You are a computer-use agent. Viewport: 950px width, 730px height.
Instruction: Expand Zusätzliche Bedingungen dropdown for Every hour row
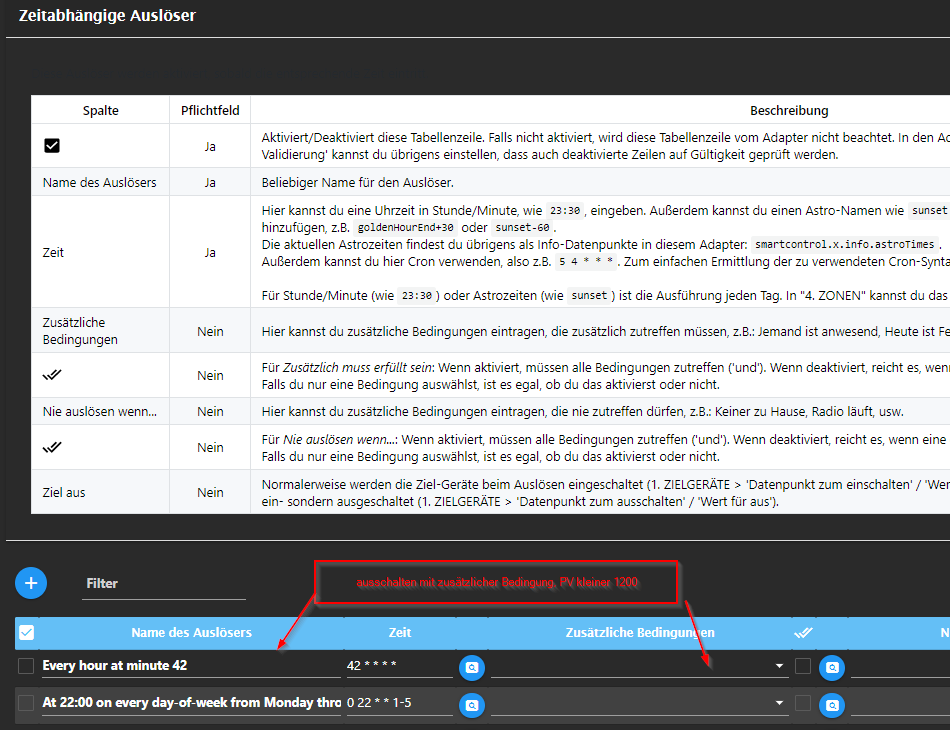[779, 666]
